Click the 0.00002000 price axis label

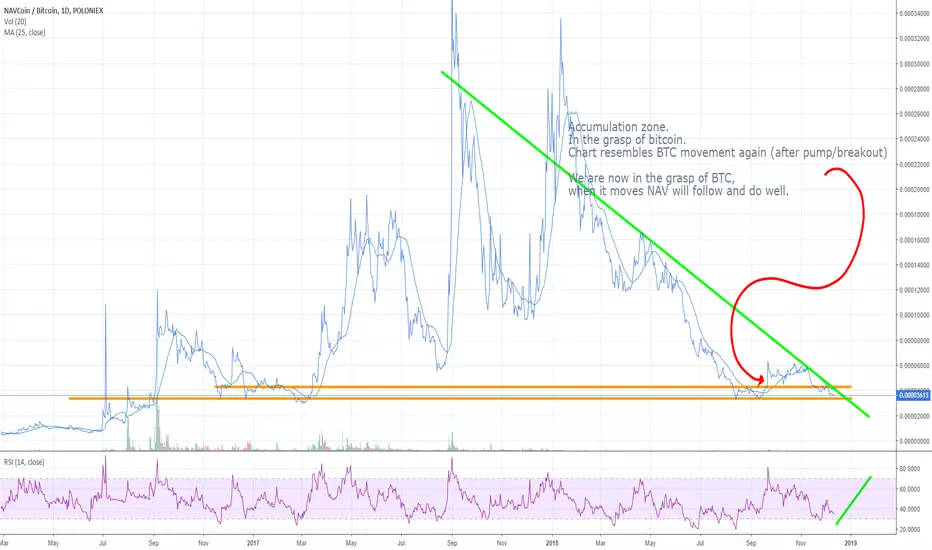tap(914, 416)
